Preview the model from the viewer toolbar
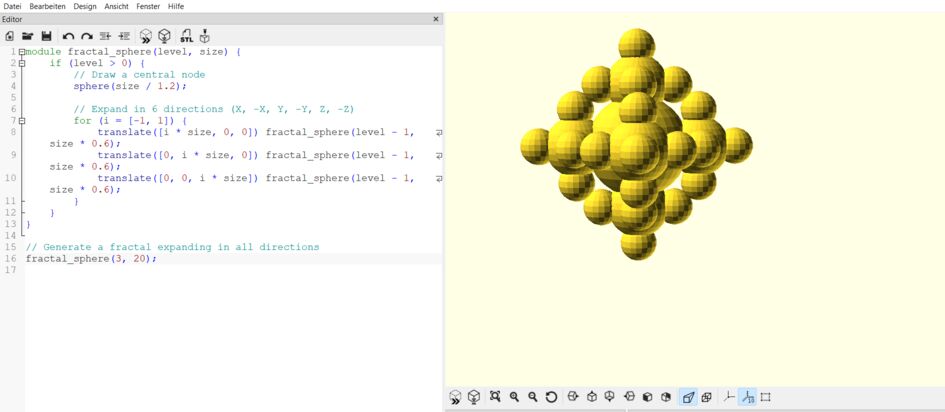The width and height of the screenshot is (945, 412). (456, 397)
